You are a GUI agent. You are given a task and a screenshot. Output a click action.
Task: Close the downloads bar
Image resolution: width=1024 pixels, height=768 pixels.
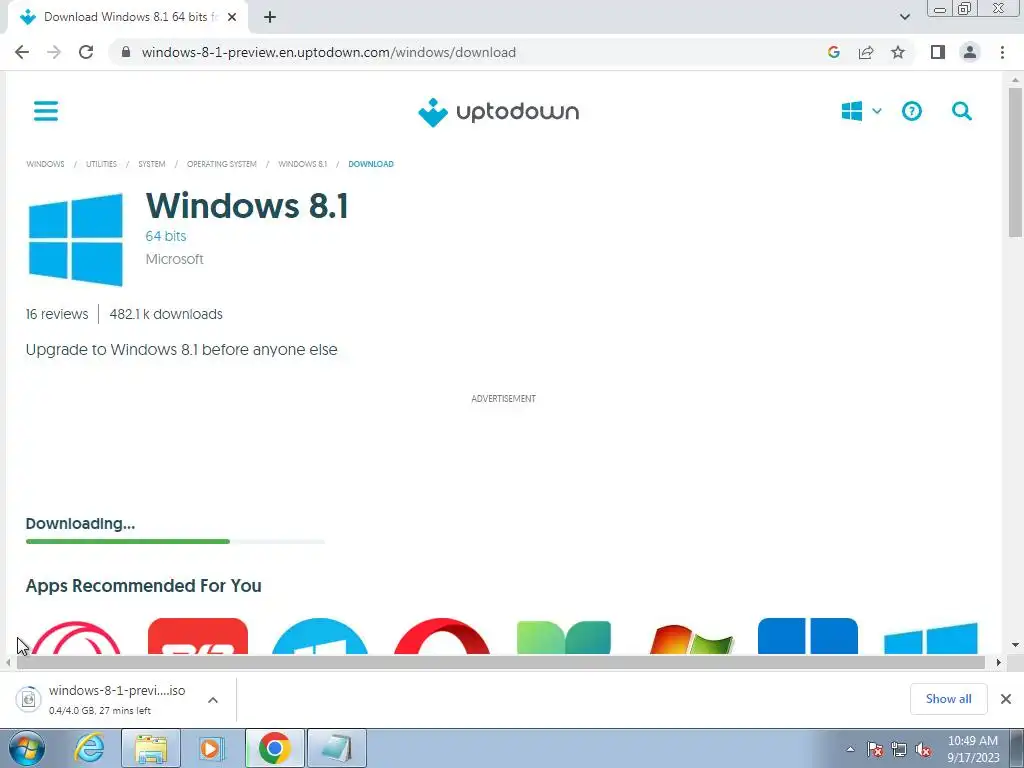(1006, 699)
